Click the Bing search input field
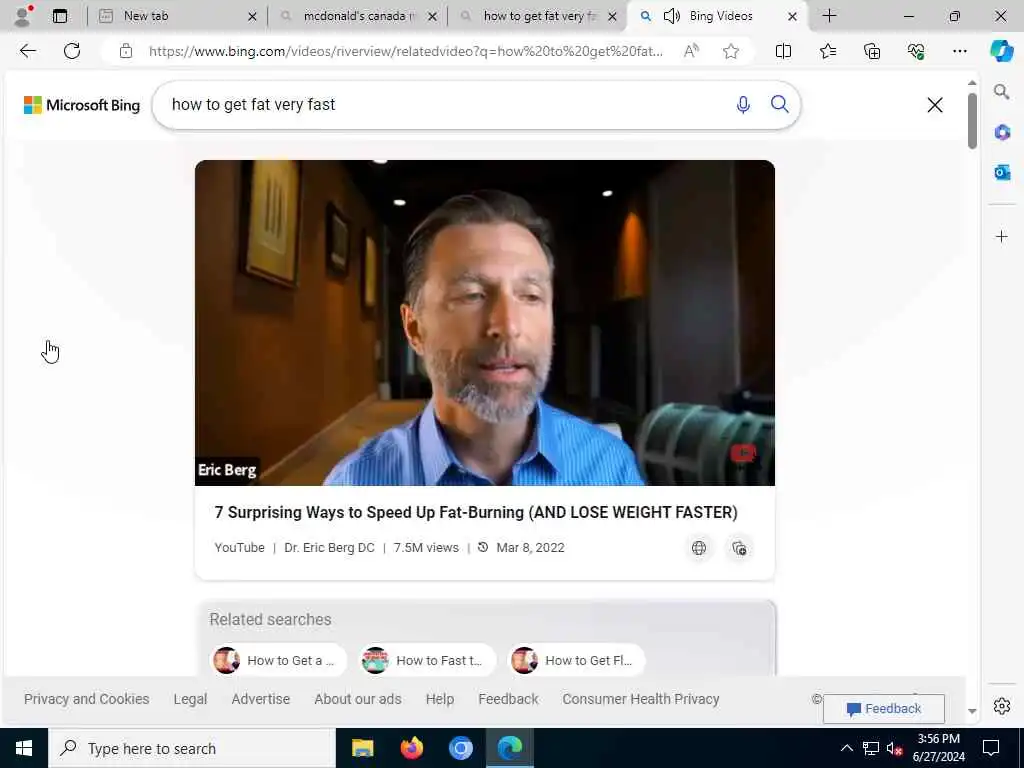Image resolution: width=1024 pixels, height=768 pixels. pyautogui.click(x=444, y=104)
